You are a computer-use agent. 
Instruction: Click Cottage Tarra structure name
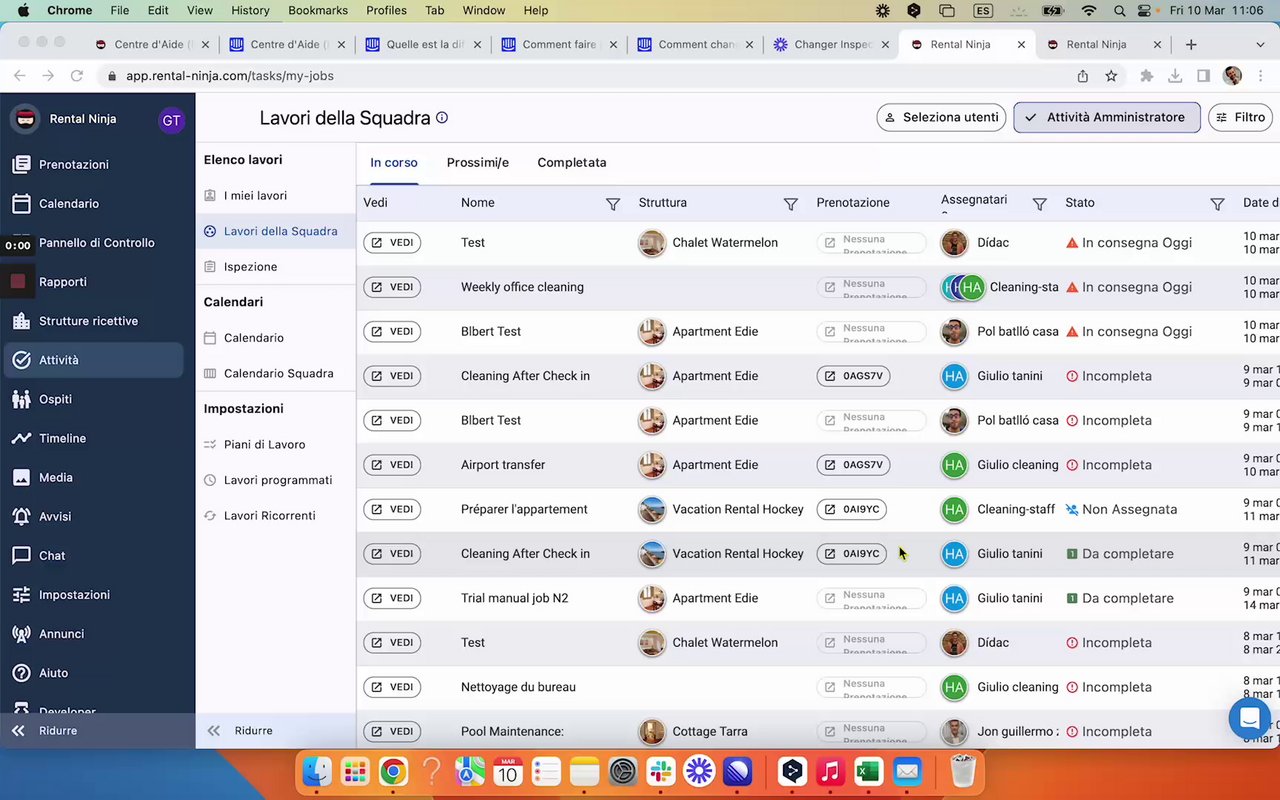point(710,732)
